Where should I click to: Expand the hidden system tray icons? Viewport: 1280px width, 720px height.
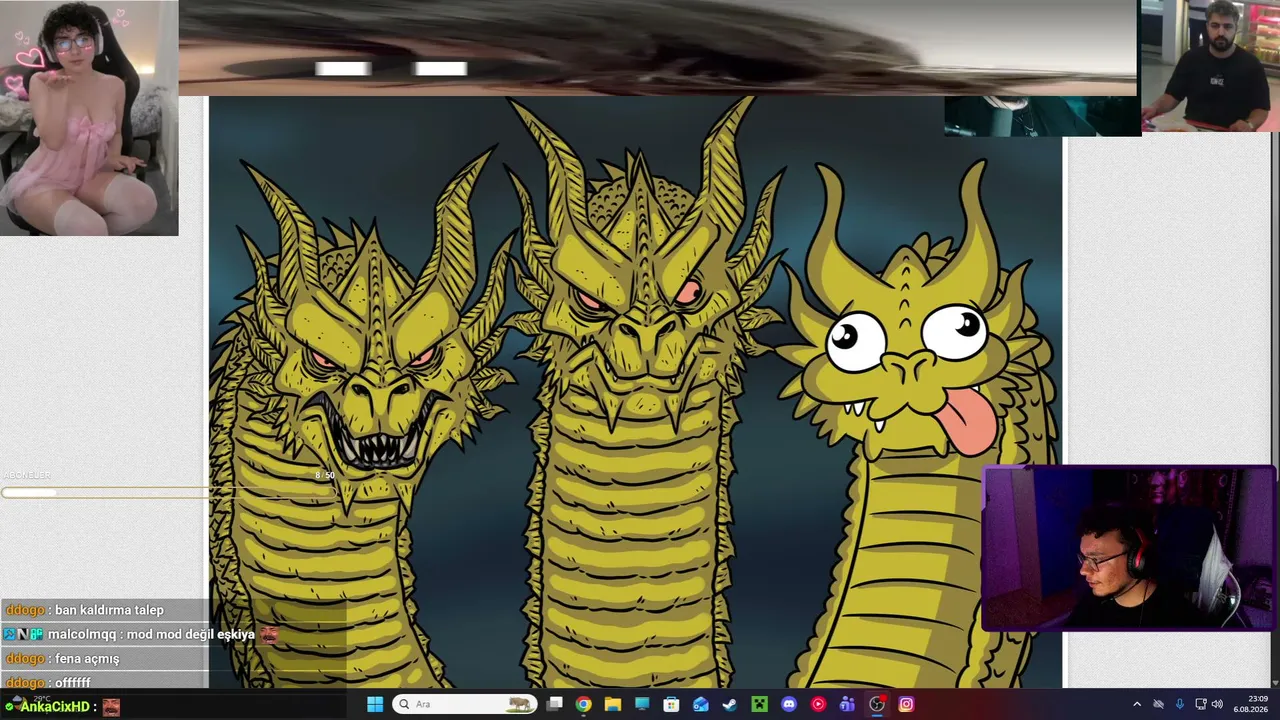tap(1137, 704)
